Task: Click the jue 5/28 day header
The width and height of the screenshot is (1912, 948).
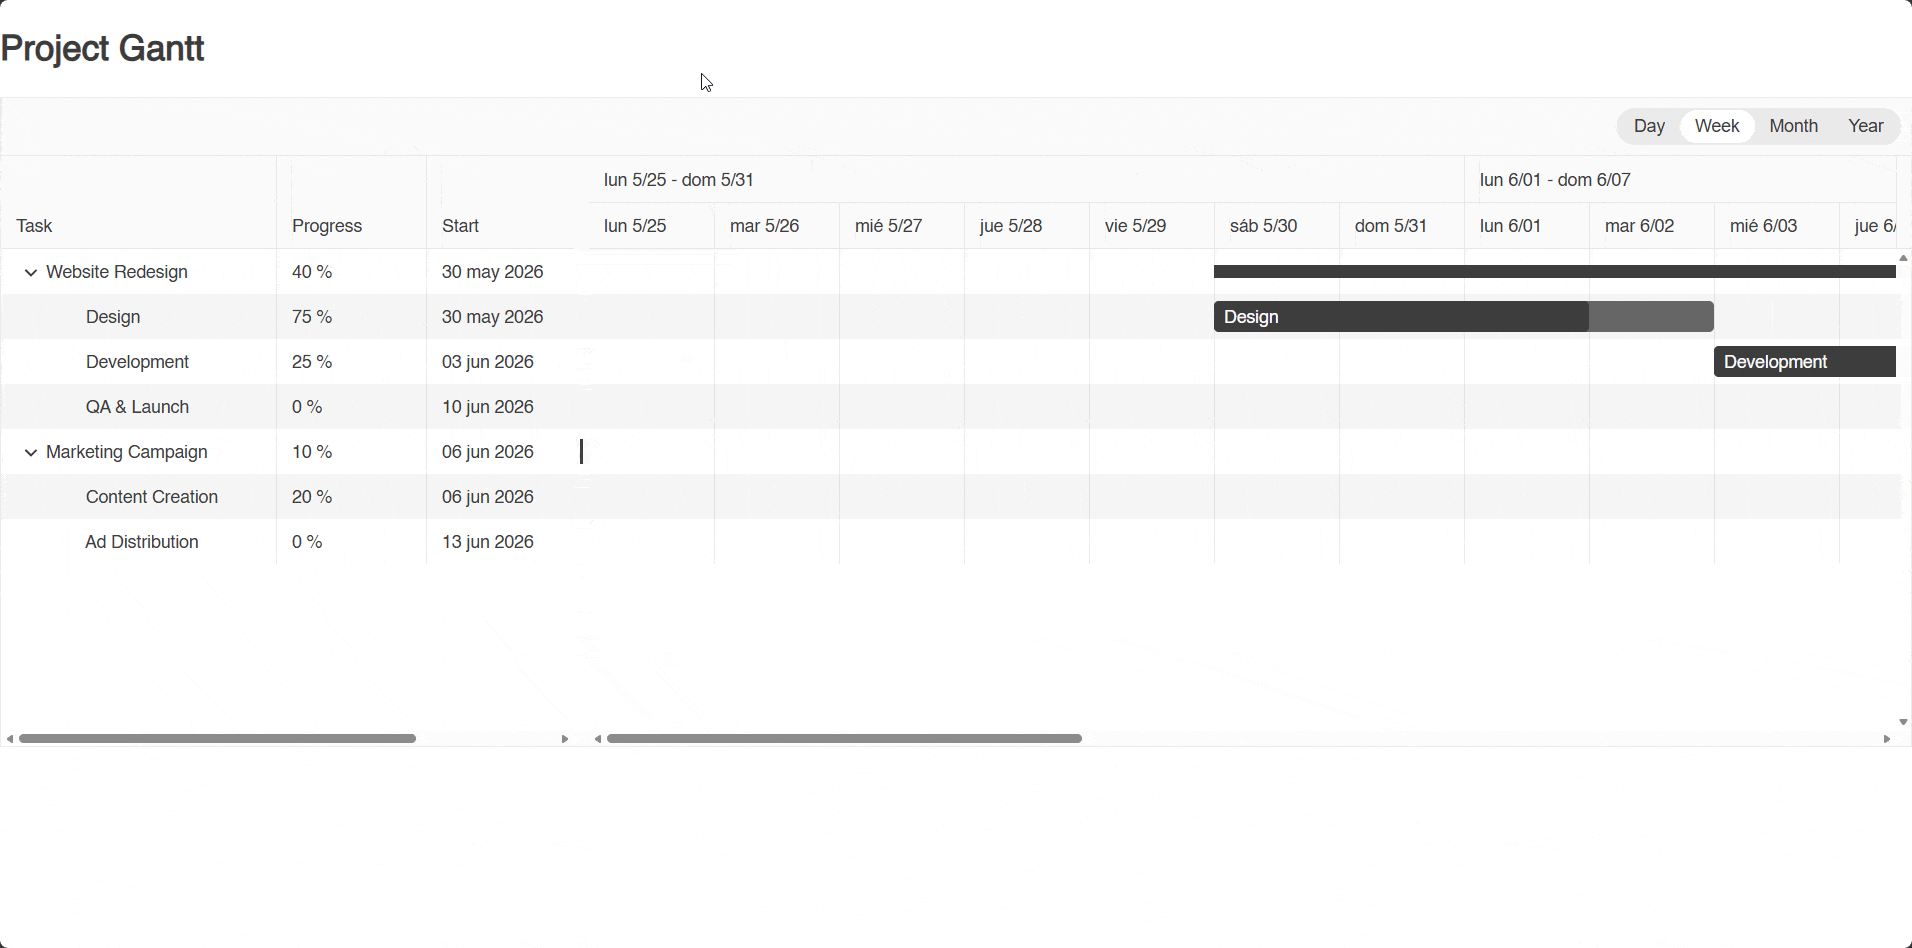Action: coord(1027,226)
